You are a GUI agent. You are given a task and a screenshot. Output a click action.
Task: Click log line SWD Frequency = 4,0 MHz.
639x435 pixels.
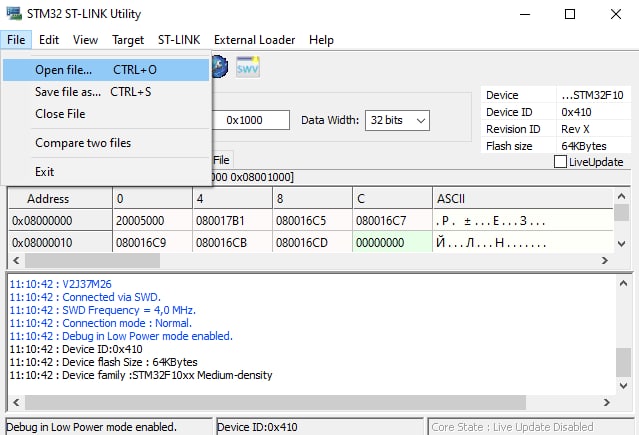[102, 310]
